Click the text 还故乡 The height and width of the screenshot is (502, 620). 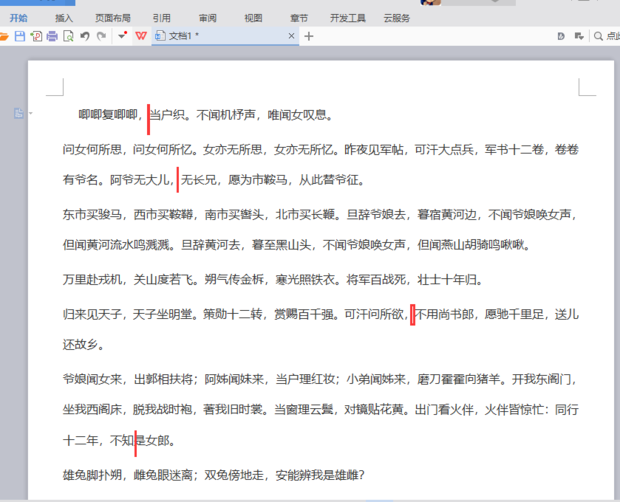pyautogui.click(x=80, y=345)
